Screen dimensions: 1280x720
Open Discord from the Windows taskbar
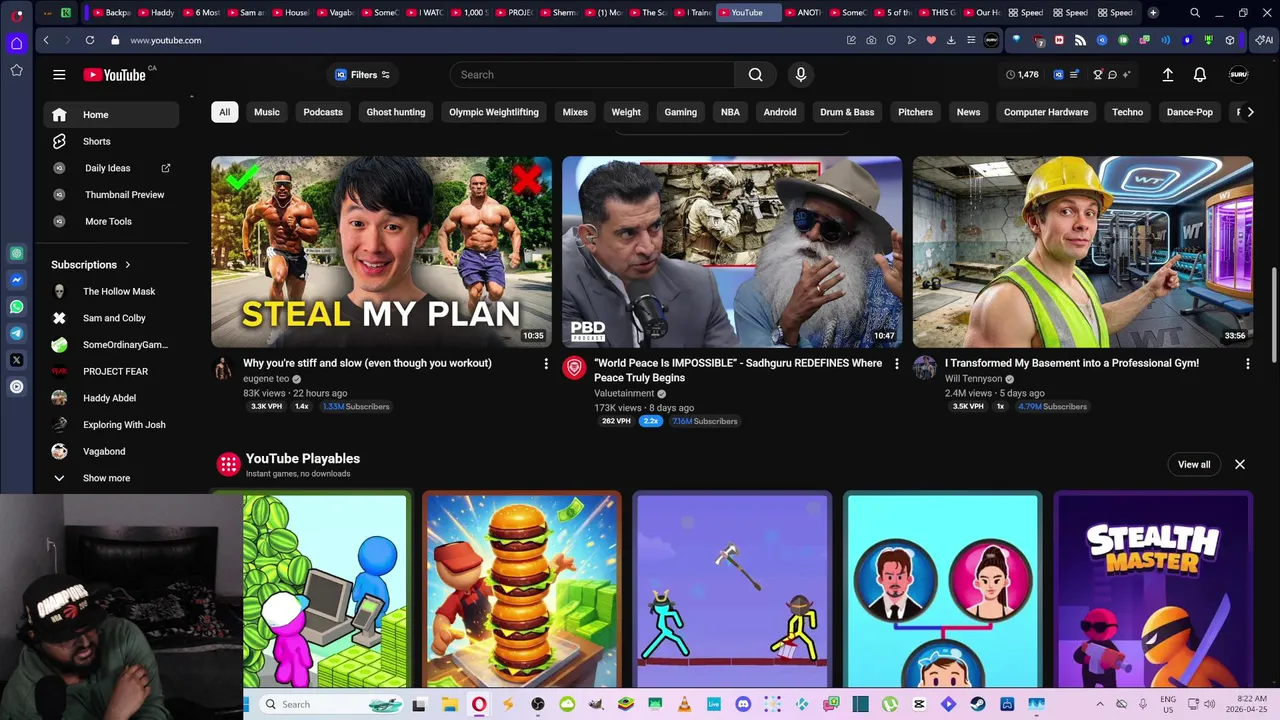[743, 704]
